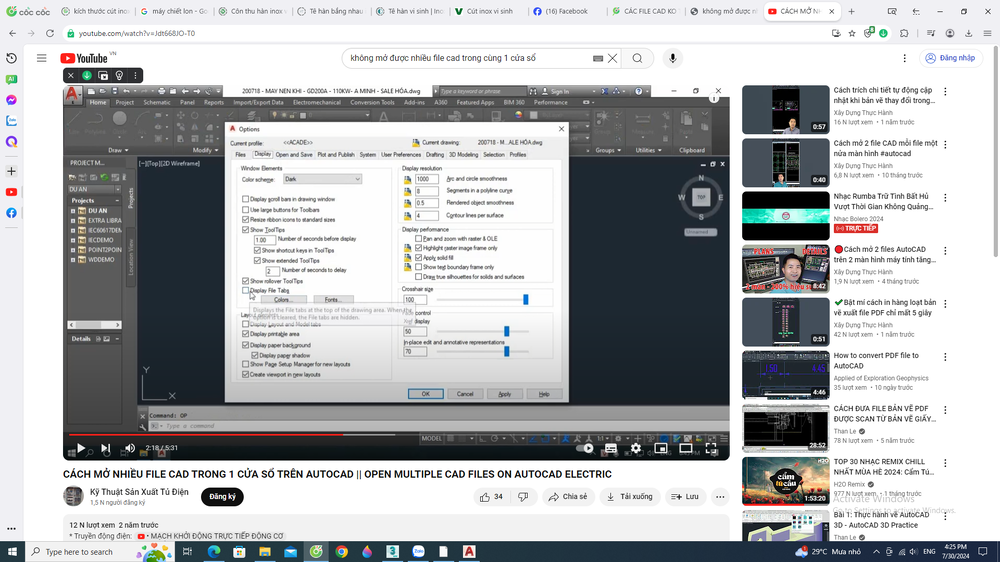Toggle Display File Tabs checkbox in the video
The height and width of the screenshot is (562, 1000).
[x=246, y=290]
